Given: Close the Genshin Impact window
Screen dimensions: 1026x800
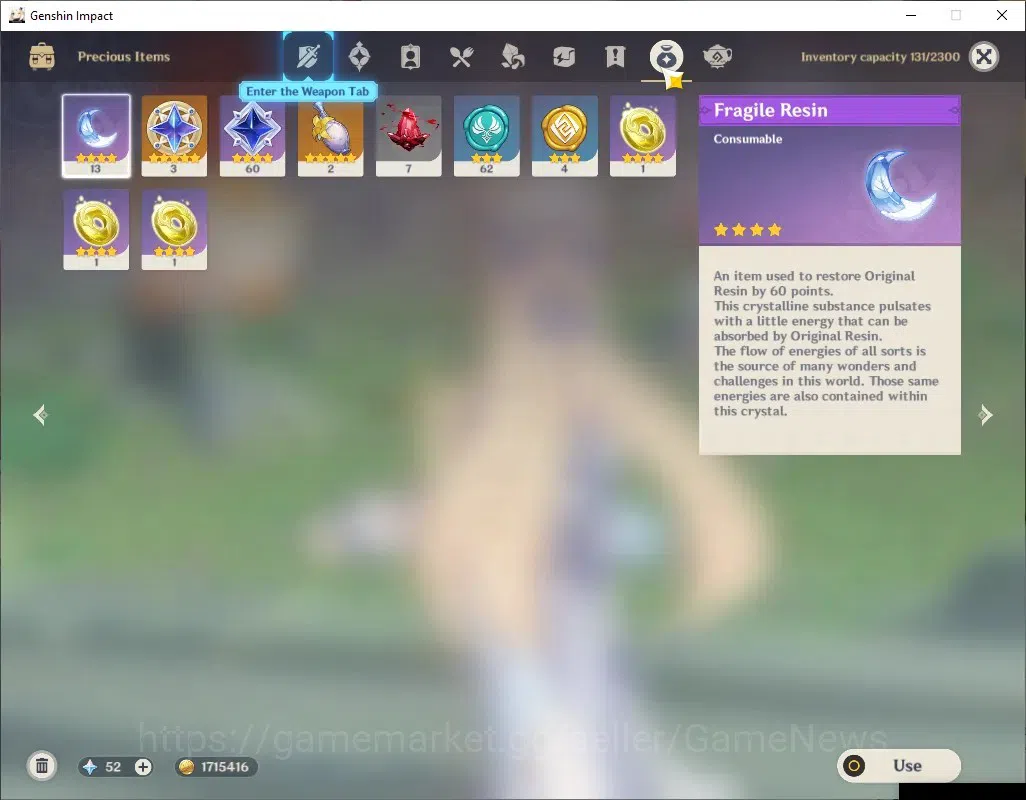Looking at the screenshot, I should click(1001, 15).
